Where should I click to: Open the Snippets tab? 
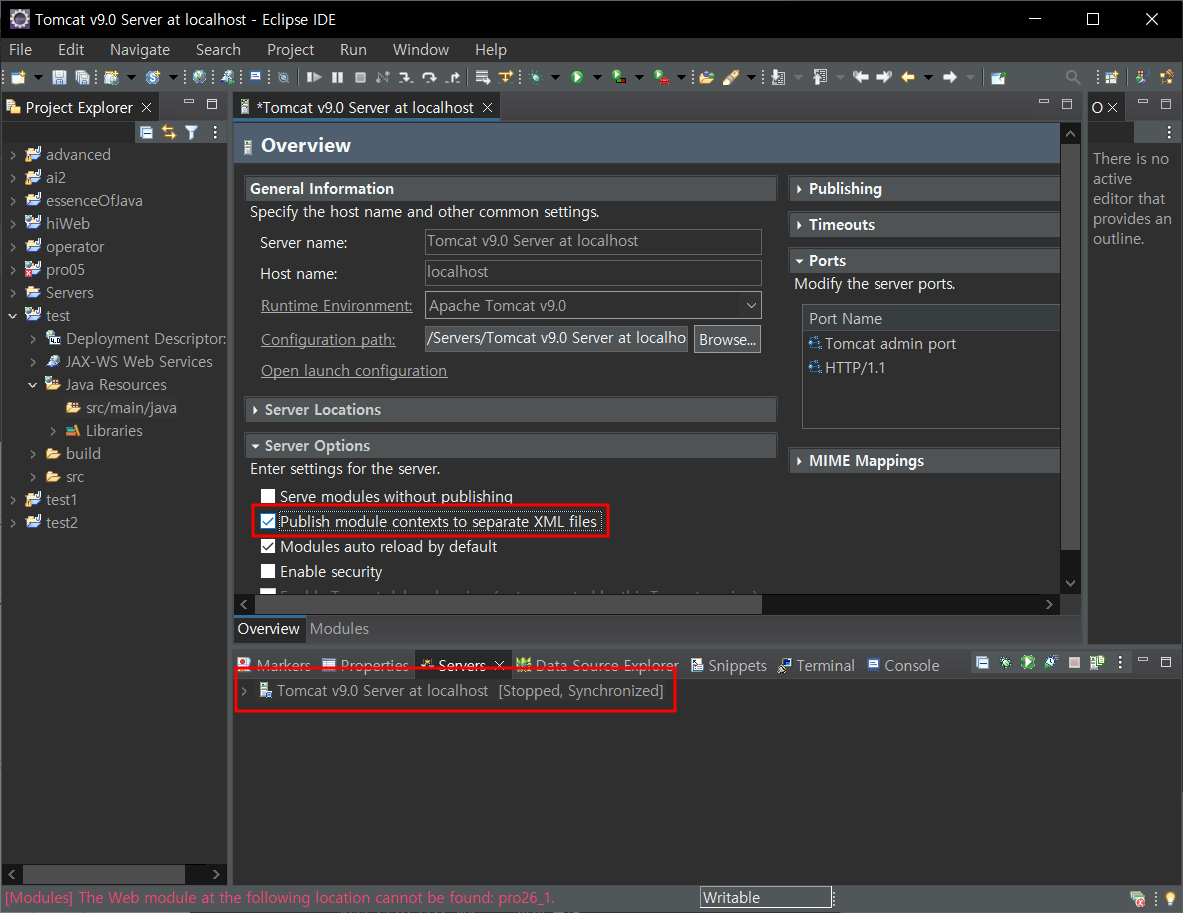coord(729,666)
